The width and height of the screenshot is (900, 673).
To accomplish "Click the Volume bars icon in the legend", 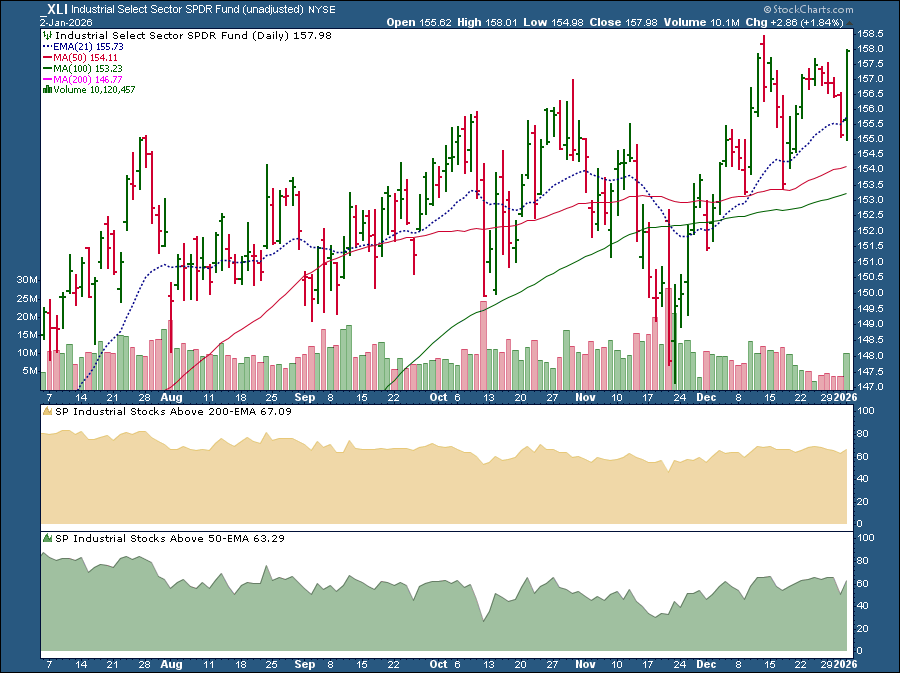I will click(47, 90).
